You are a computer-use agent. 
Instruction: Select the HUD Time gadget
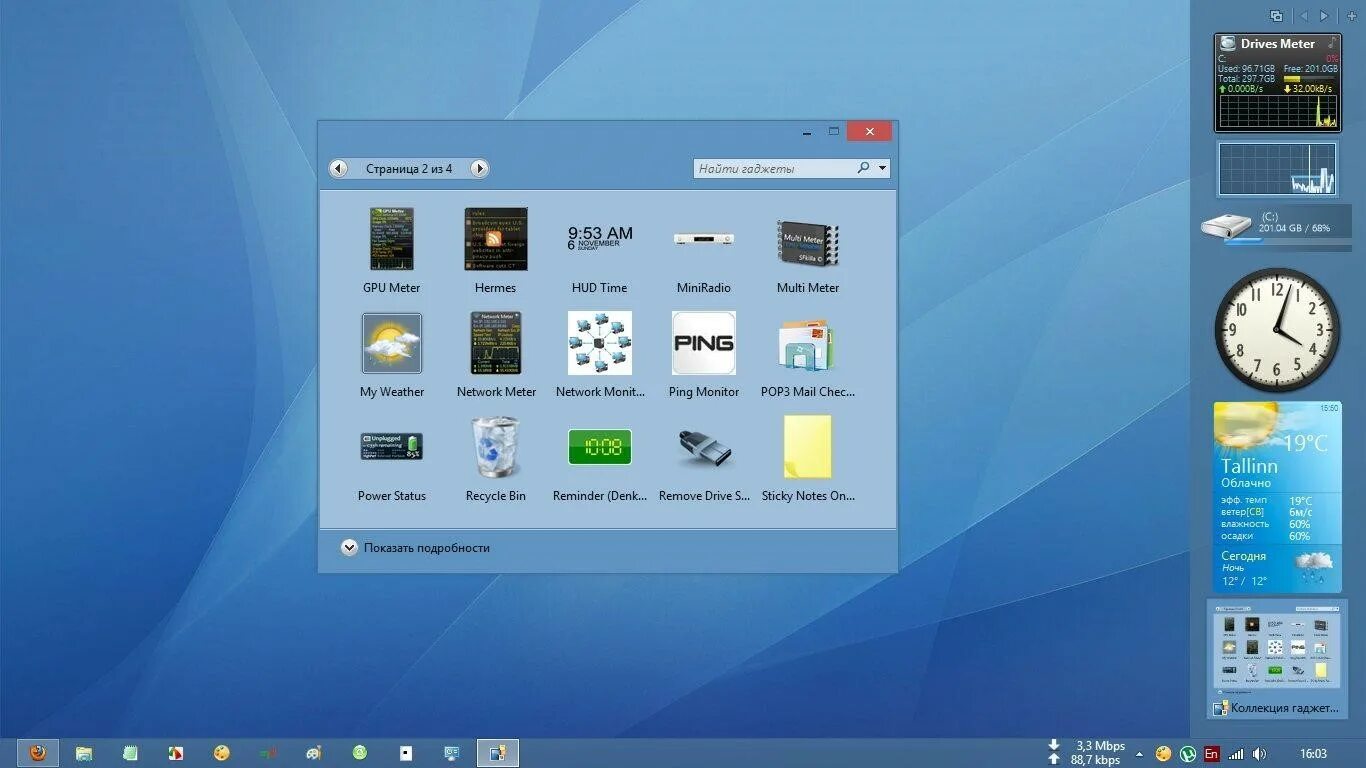coord(600,239)
